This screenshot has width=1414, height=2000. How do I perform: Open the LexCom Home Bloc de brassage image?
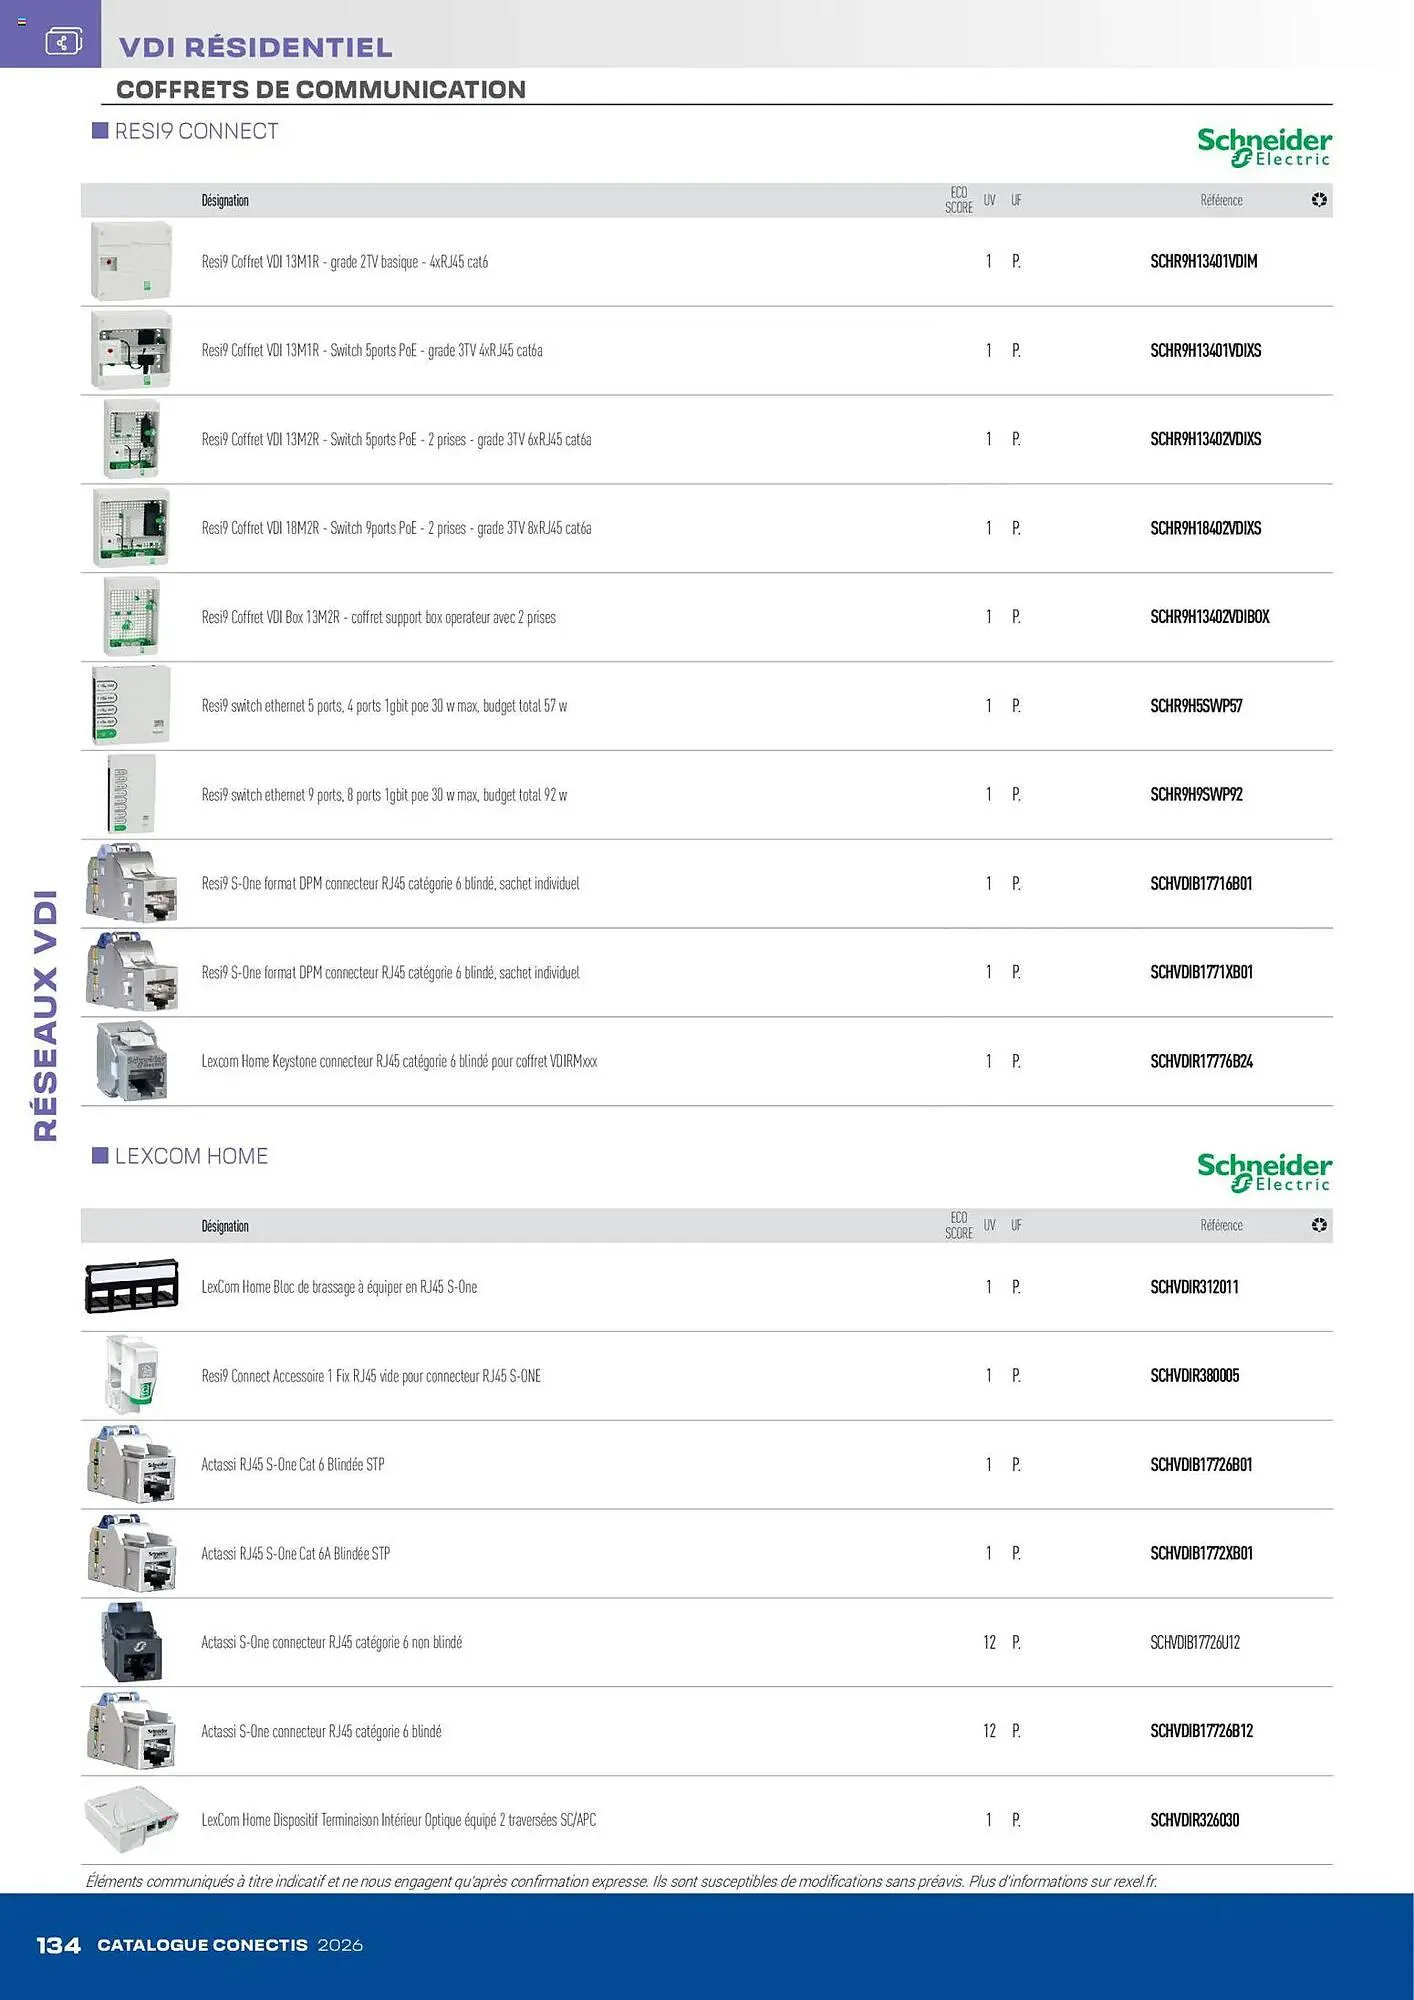(x=132, y=1286)
